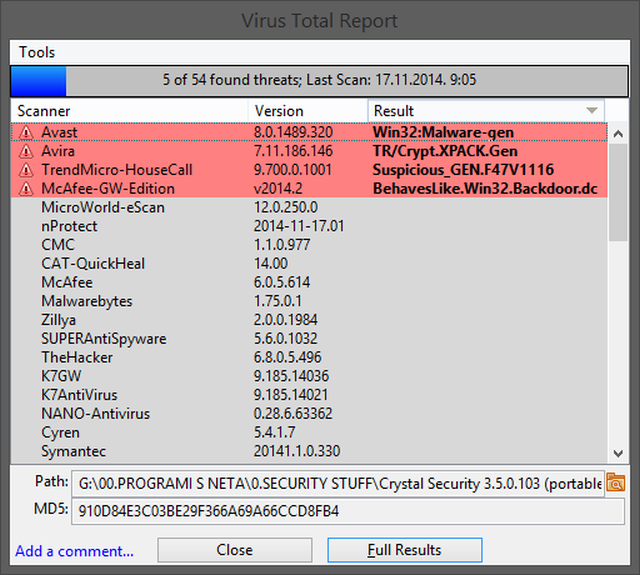640x575 pixels.
Task: Select the TR/Crypt.XPACK.Gen result
Action: 445,151
